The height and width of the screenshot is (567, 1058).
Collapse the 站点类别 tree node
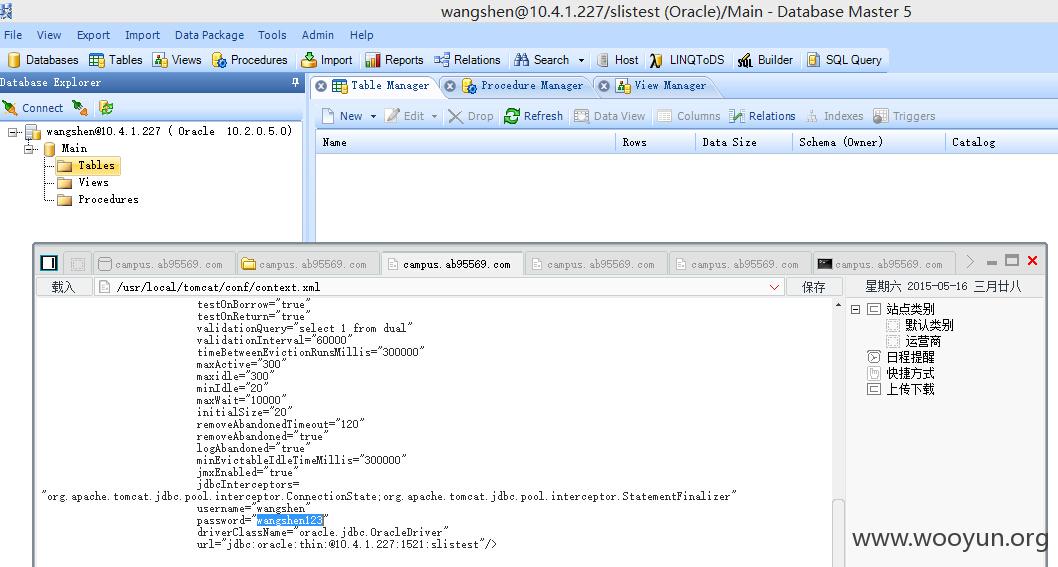tap(856, 309)
